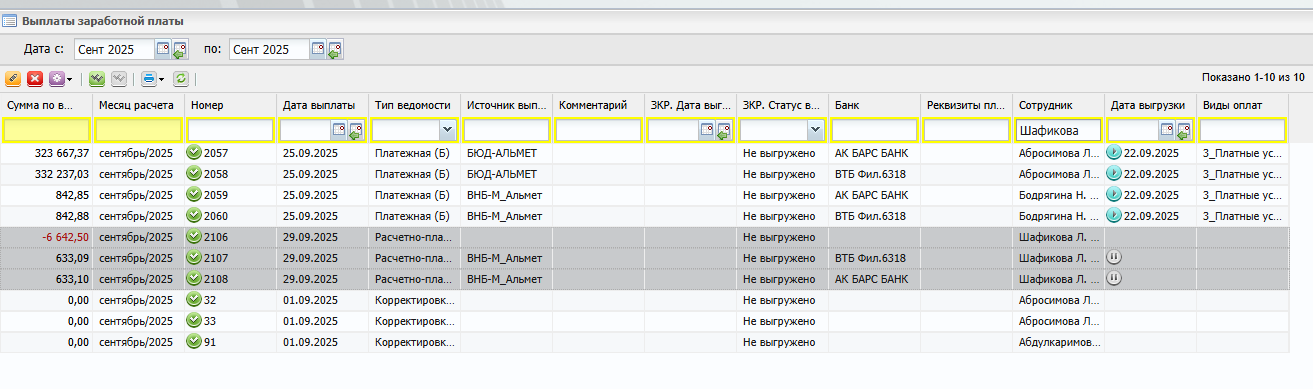
Task: Click green arrow icon in 'Дата выгрузки' filter
Action: click(1183, 131)
